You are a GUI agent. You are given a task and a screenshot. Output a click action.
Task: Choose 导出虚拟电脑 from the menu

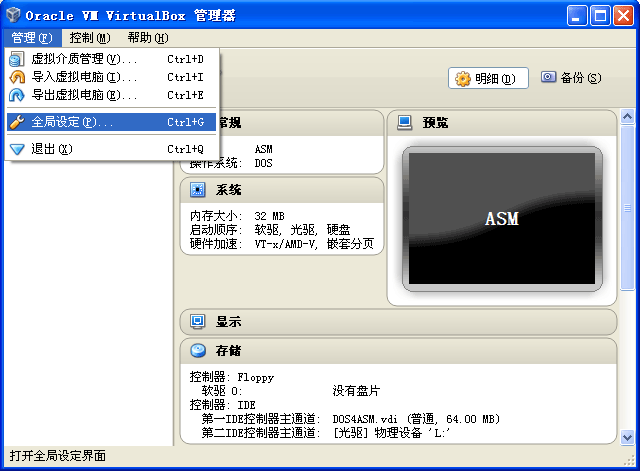pyautogui.click(x=111, y=95)
